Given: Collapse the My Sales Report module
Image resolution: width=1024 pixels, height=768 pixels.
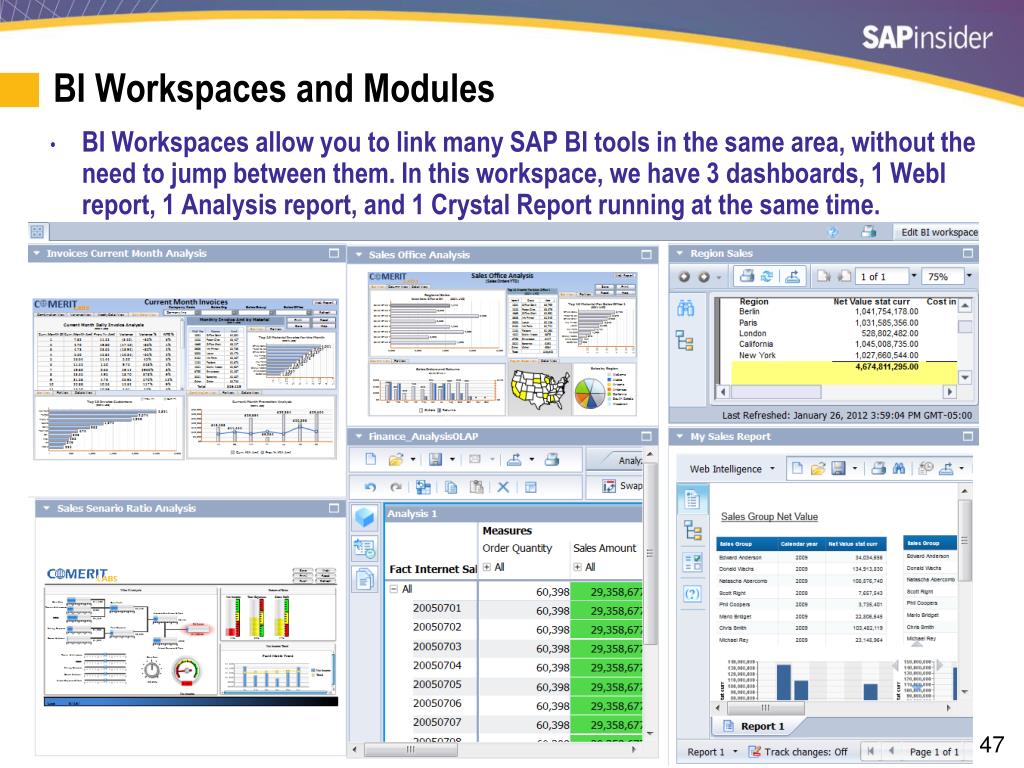Looking at the screenshot, I should [679, 436].
